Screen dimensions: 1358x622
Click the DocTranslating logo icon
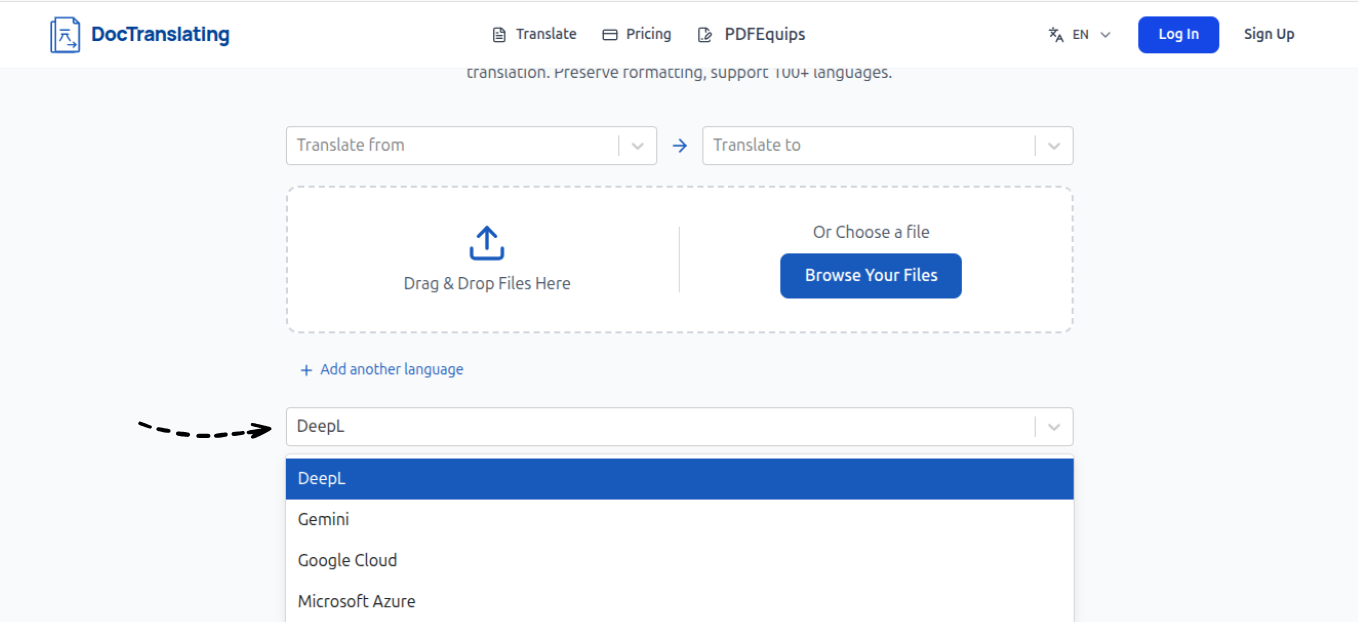[x=65, y=35]
